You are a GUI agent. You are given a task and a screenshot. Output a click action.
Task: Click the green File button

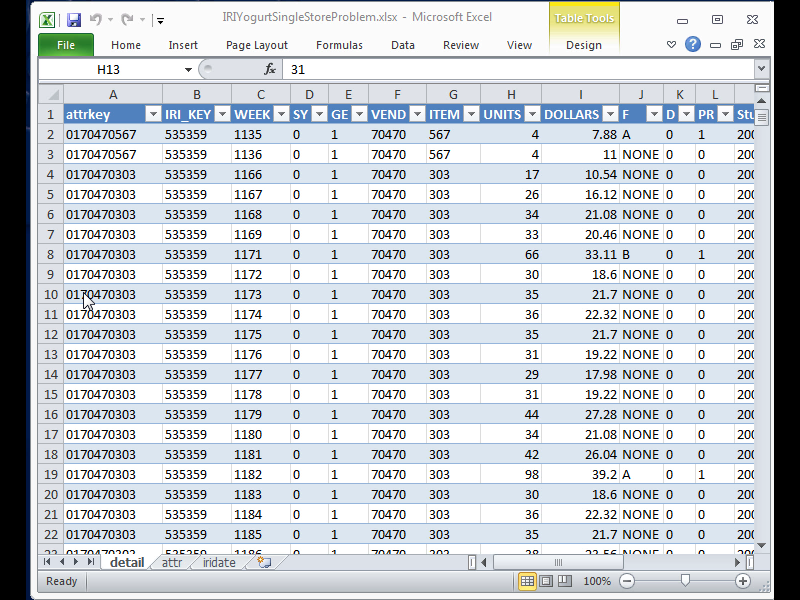[66, 45]
